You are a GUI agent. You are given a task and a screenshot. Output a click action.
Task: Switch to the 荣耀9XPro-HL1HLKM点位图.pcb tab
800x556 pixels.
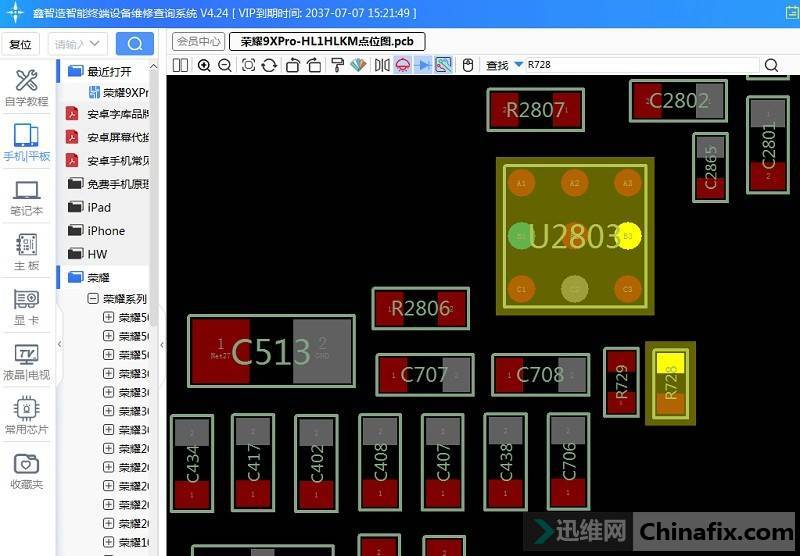pos(327,41)
